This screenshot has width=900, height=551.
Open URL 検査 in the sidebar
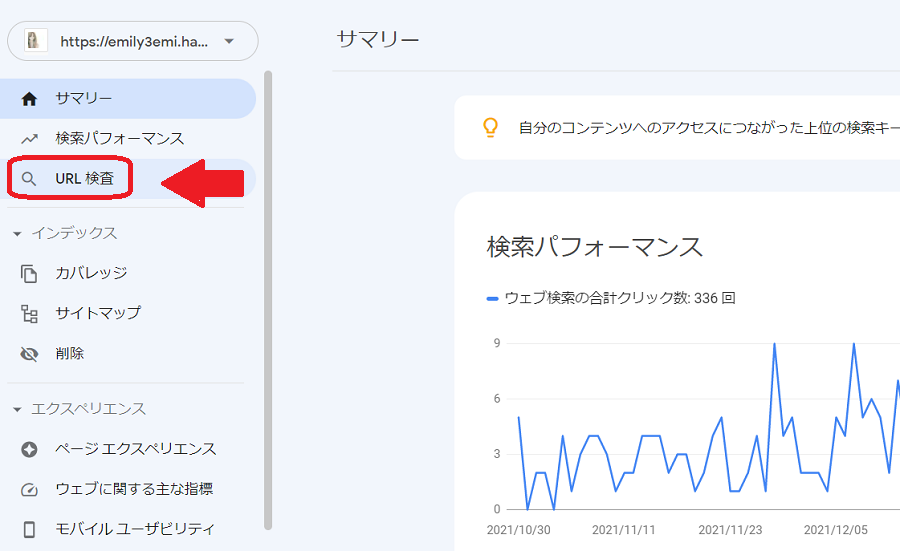127,179
